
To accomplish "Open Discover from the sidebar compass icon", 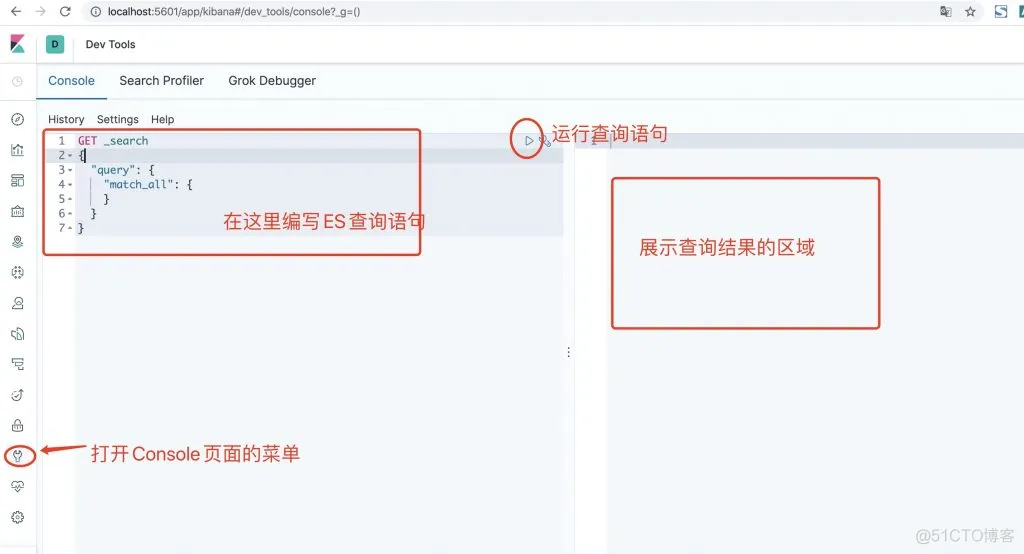I will [18, 119].
